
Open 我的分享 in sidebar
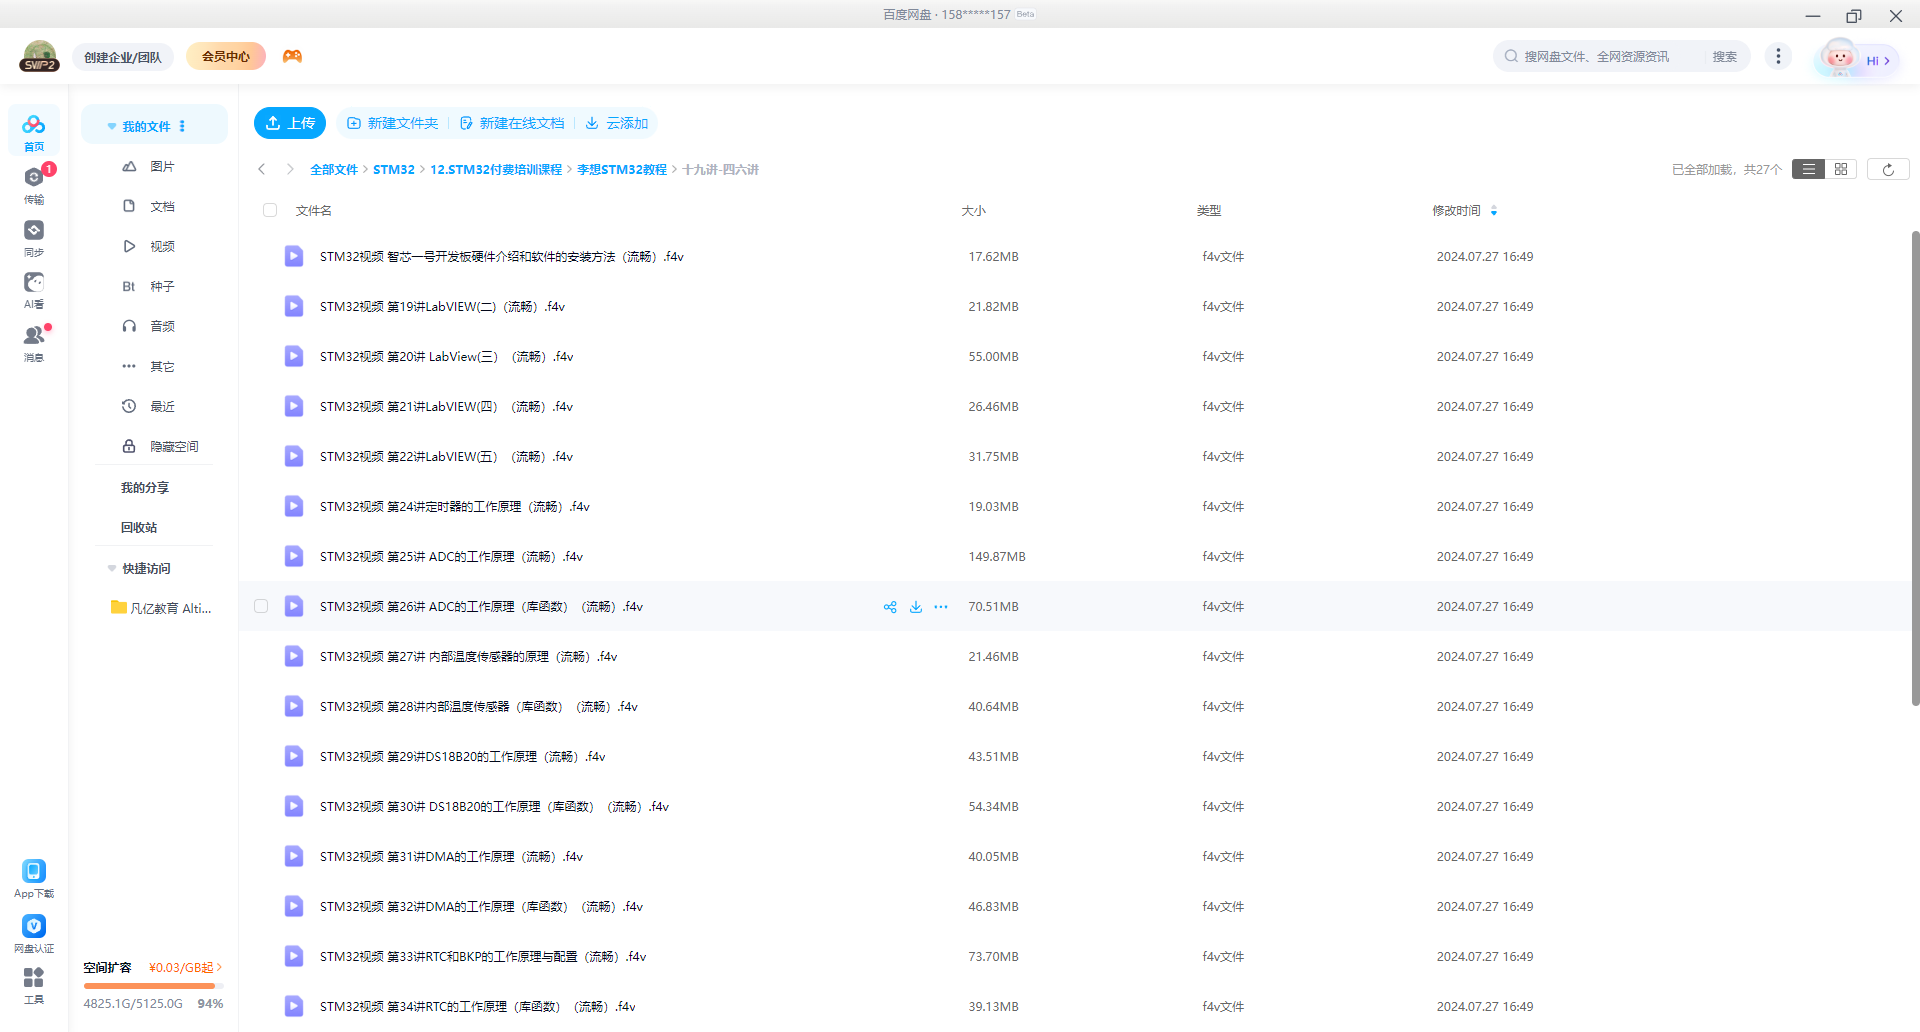145,487
